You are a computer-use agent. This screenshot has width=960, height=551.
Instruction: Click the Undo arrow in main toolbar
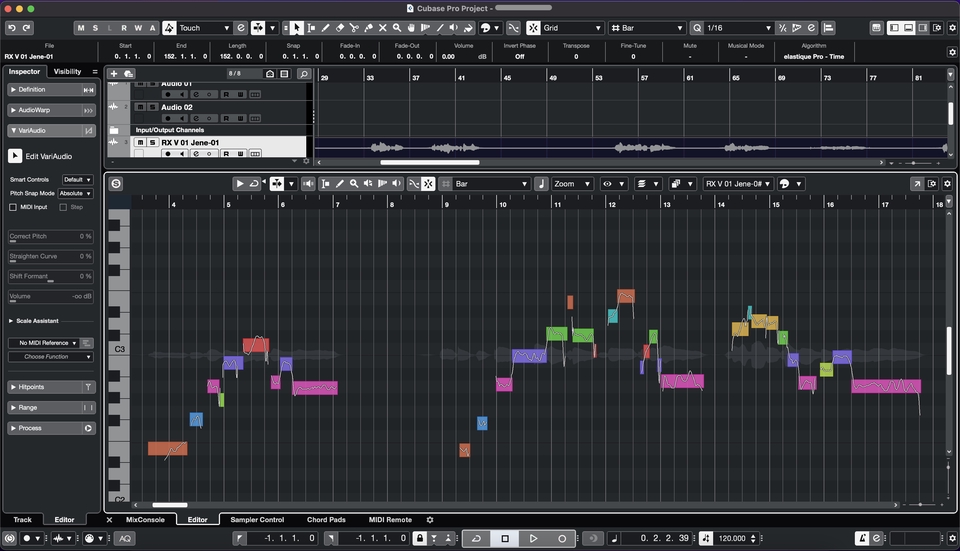coord(12,28)
